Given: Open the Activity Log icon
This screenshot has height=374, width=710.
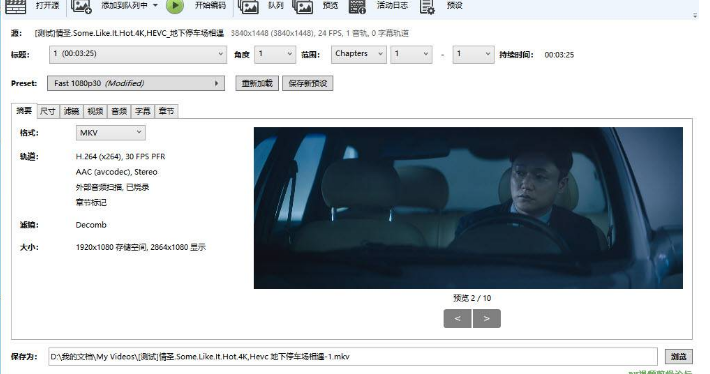Looking at the screenshot, I should 357,6.
